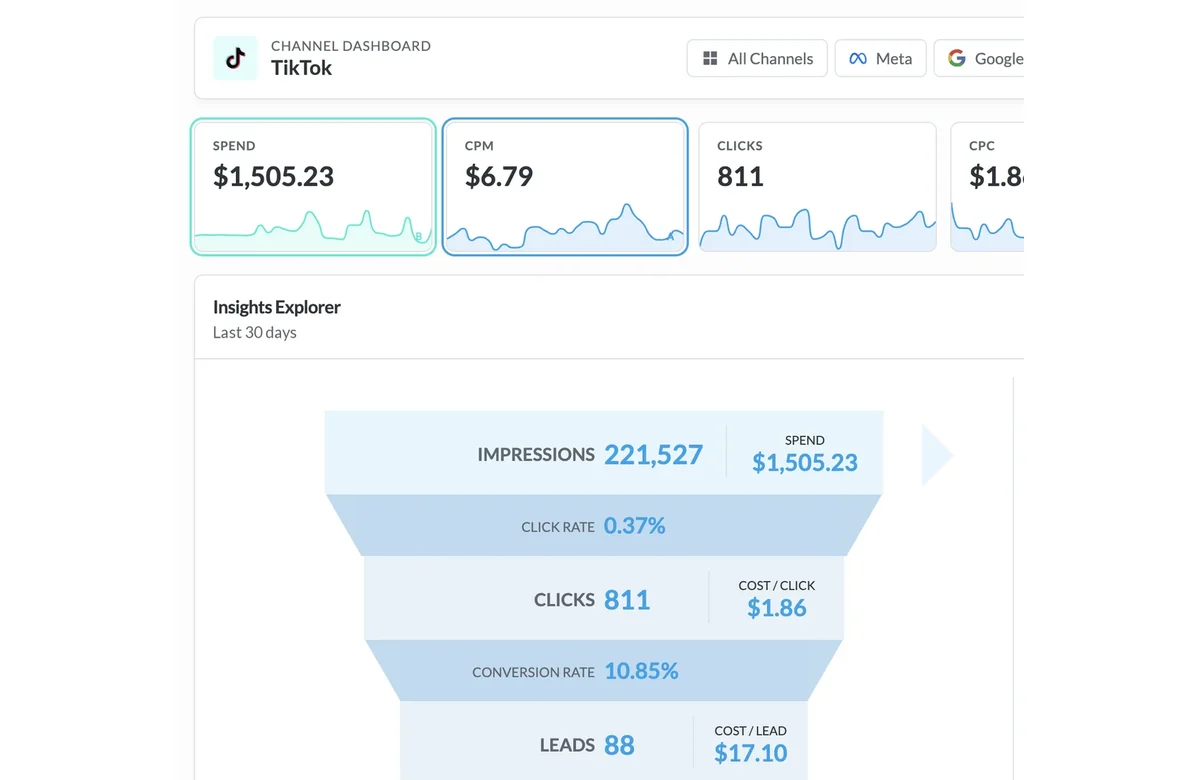
Task: Click the IMPRESSIONS 221,527 value
Action: tap(653, 455)
